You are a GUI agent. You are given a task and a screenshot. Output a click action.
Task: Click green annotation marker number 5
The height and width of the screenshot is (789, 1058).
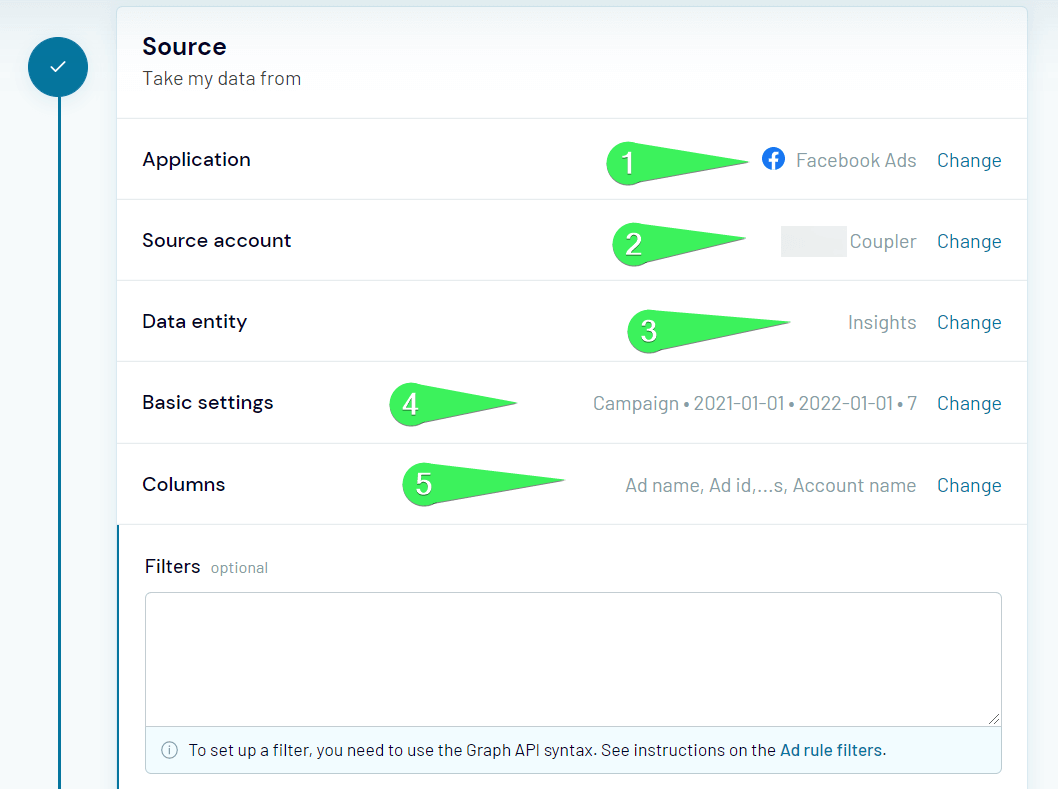[x=483, y=483]
